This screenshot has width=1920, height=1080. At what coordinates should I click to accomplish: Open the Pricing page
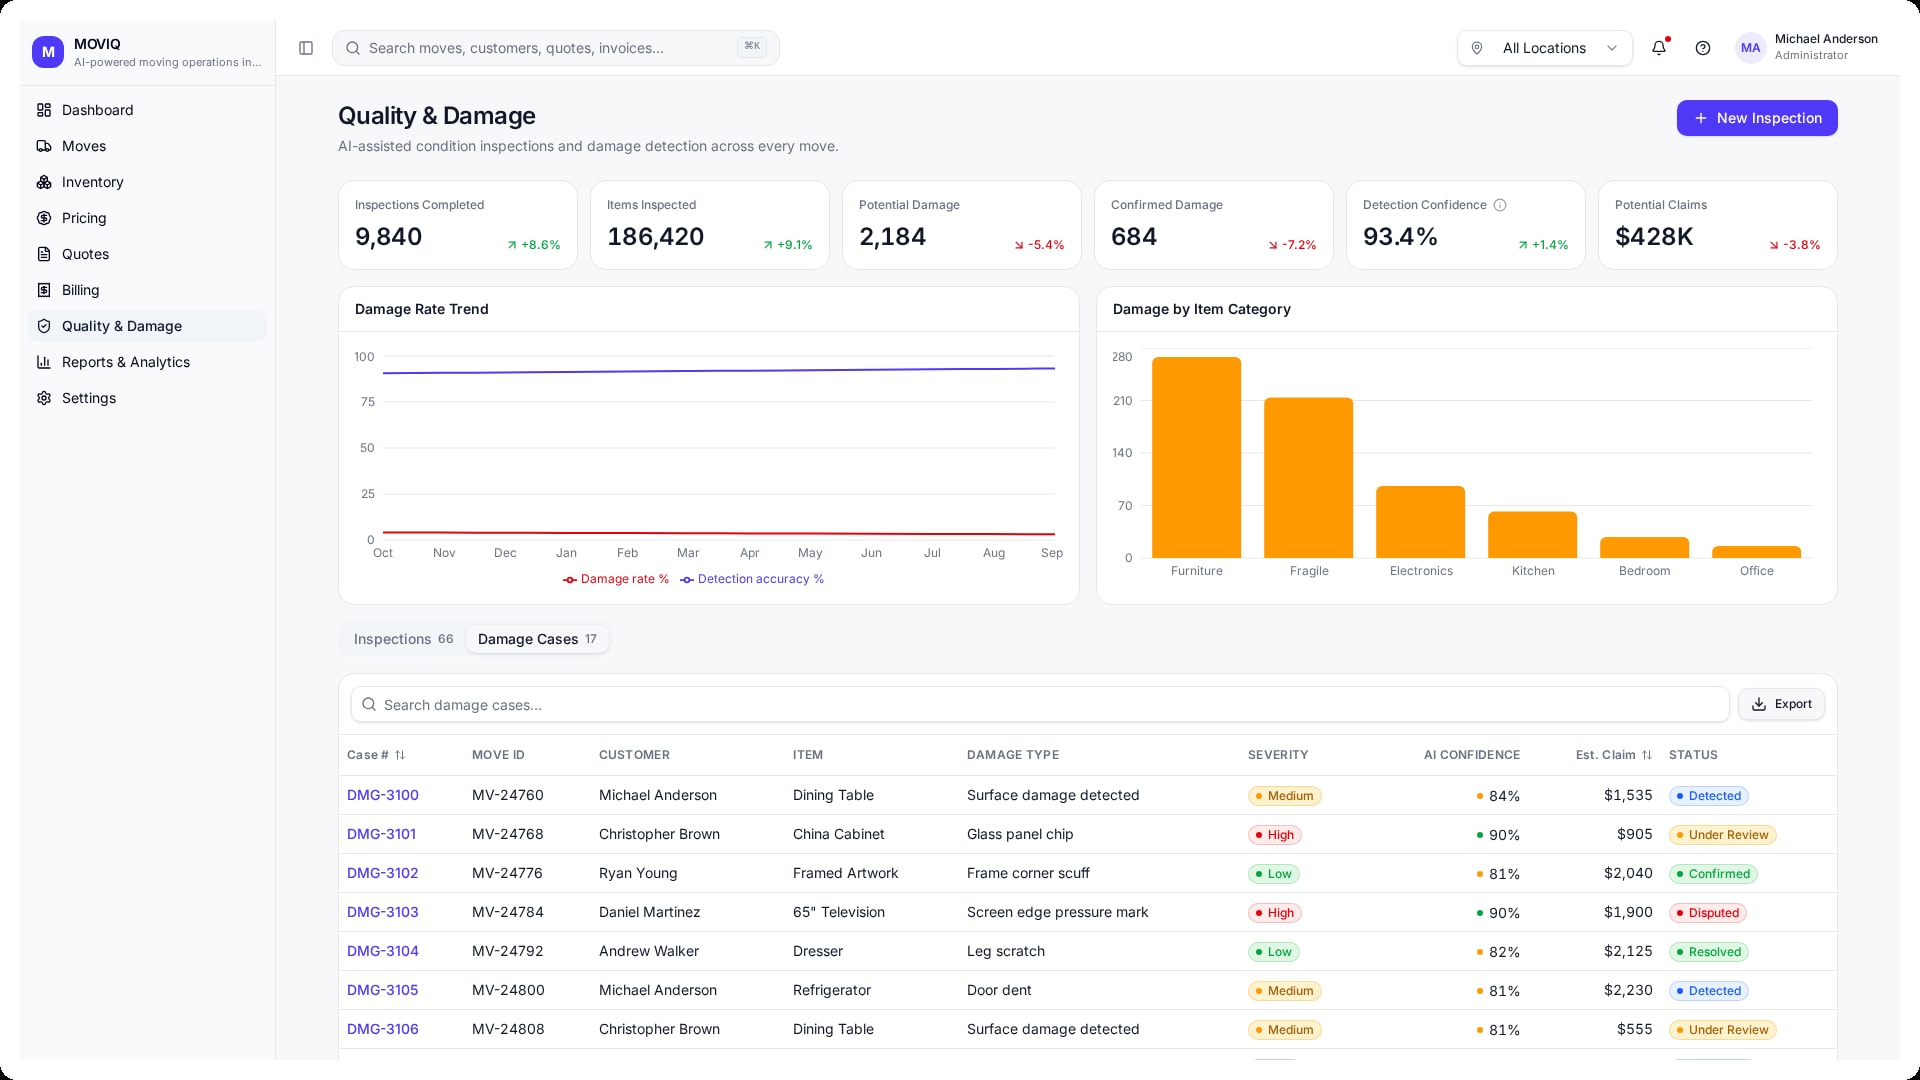point(147,218)
